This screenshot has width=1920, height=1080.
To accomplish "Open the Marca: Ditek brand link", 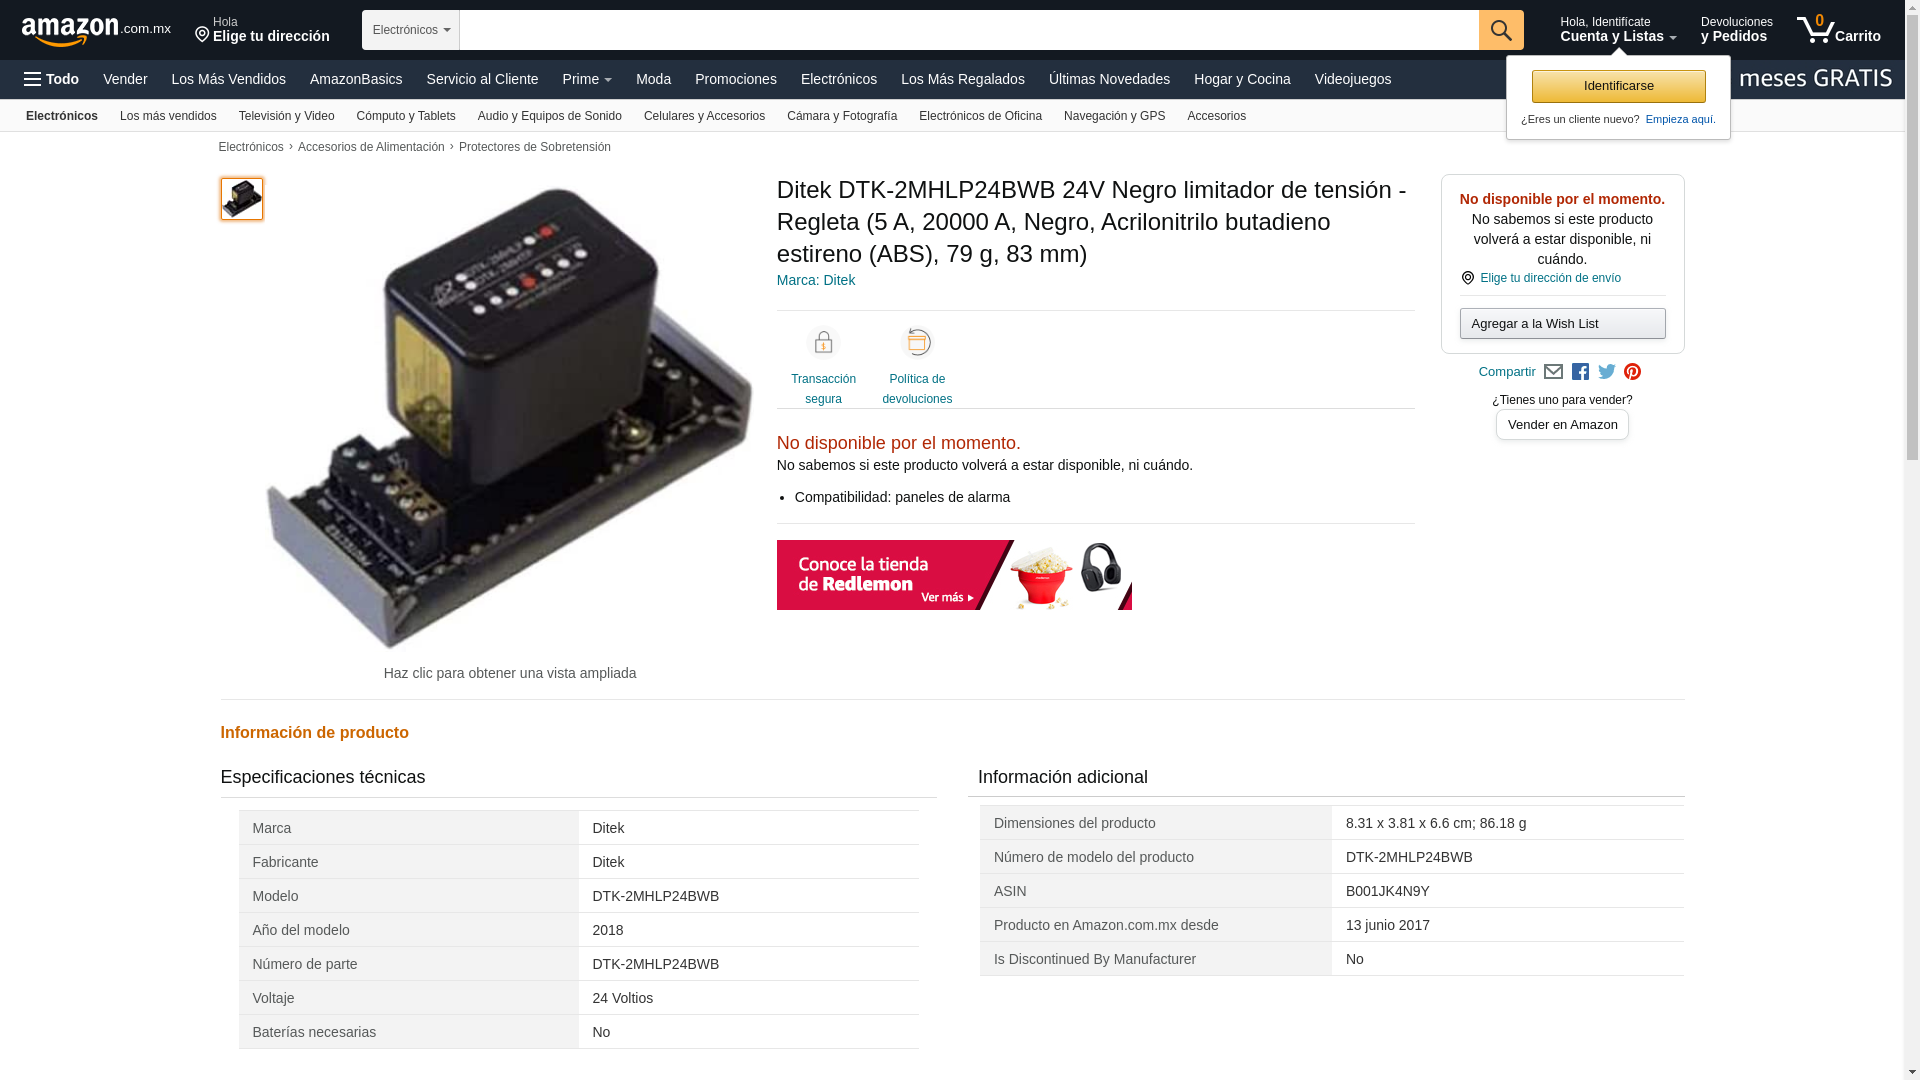I will pos(816,280).
